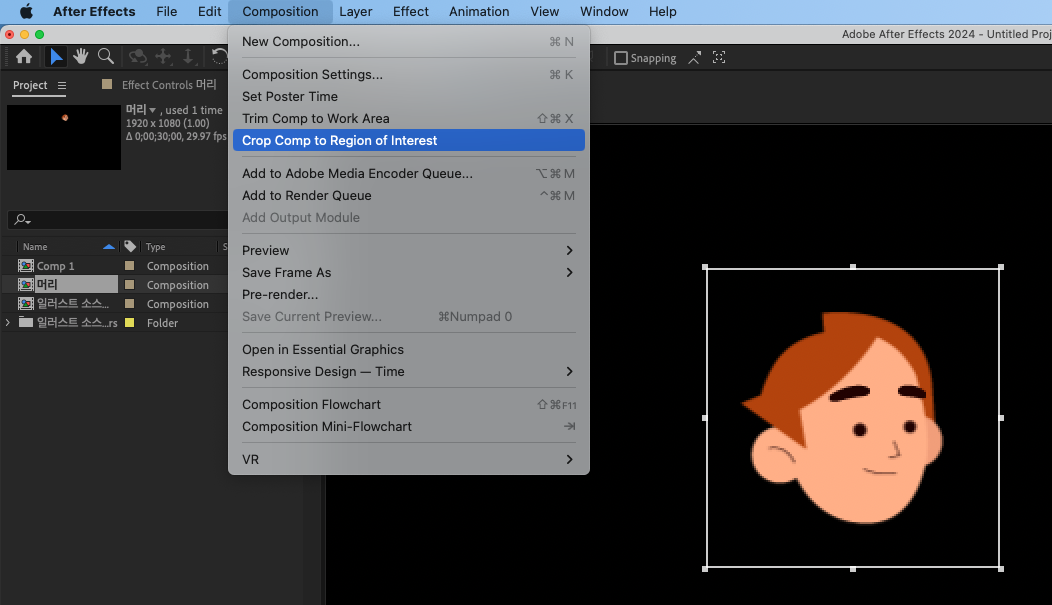Click region of interest bottom-right handle
The image size is (1052, 605).
1001,569
